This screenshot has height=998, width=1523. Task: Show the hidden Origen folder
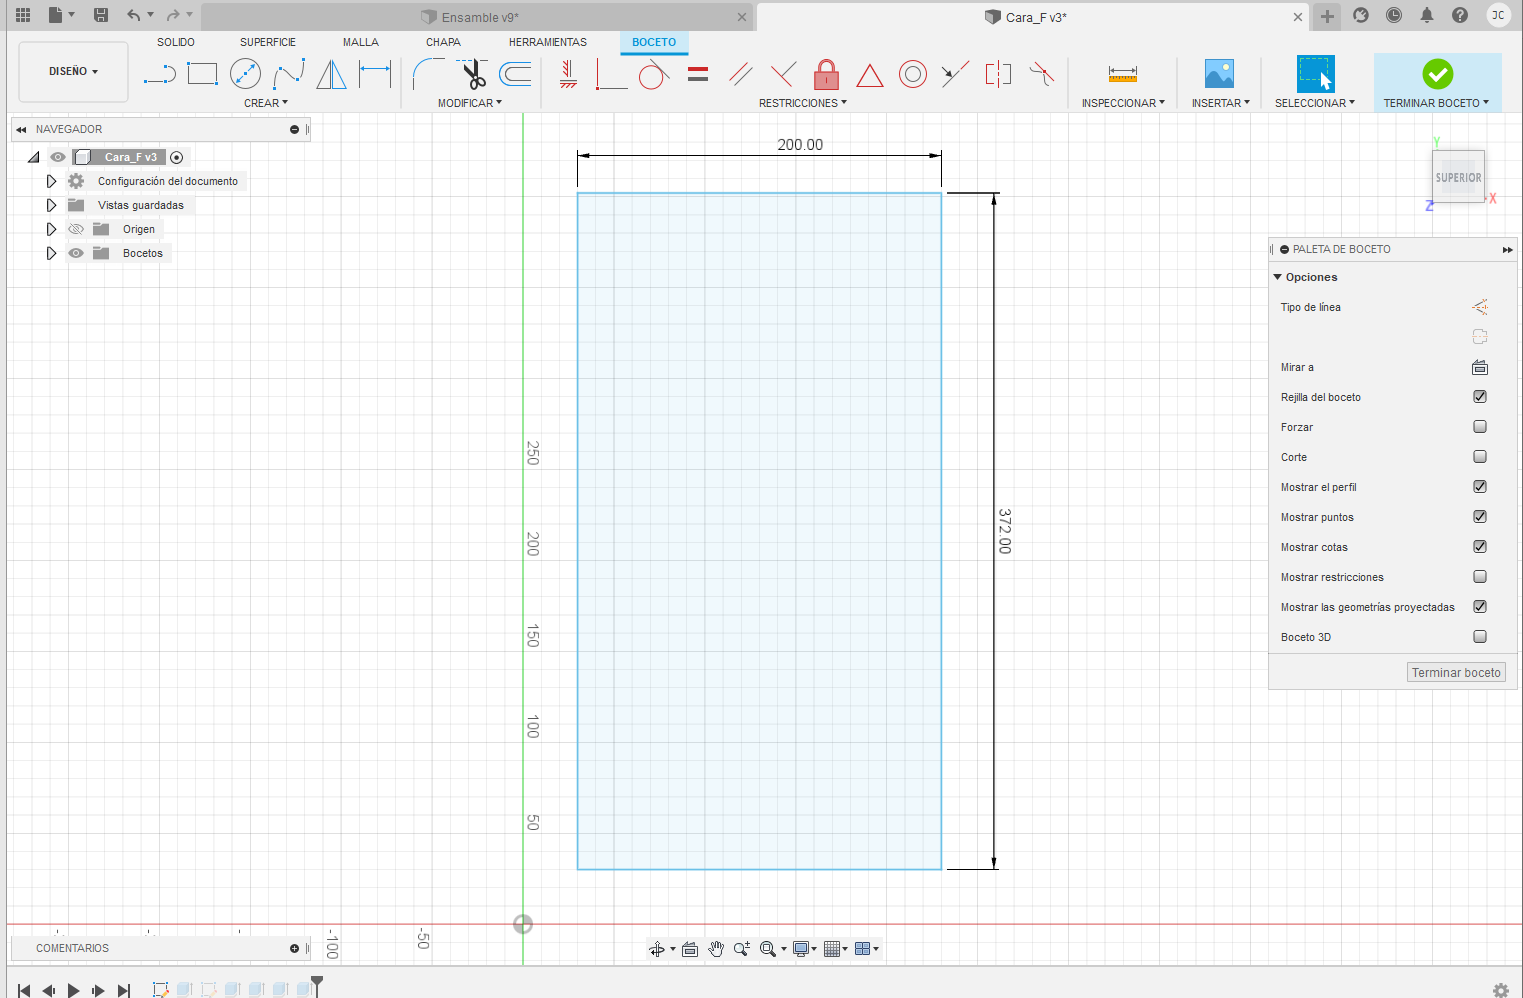(x=76, y=229)
